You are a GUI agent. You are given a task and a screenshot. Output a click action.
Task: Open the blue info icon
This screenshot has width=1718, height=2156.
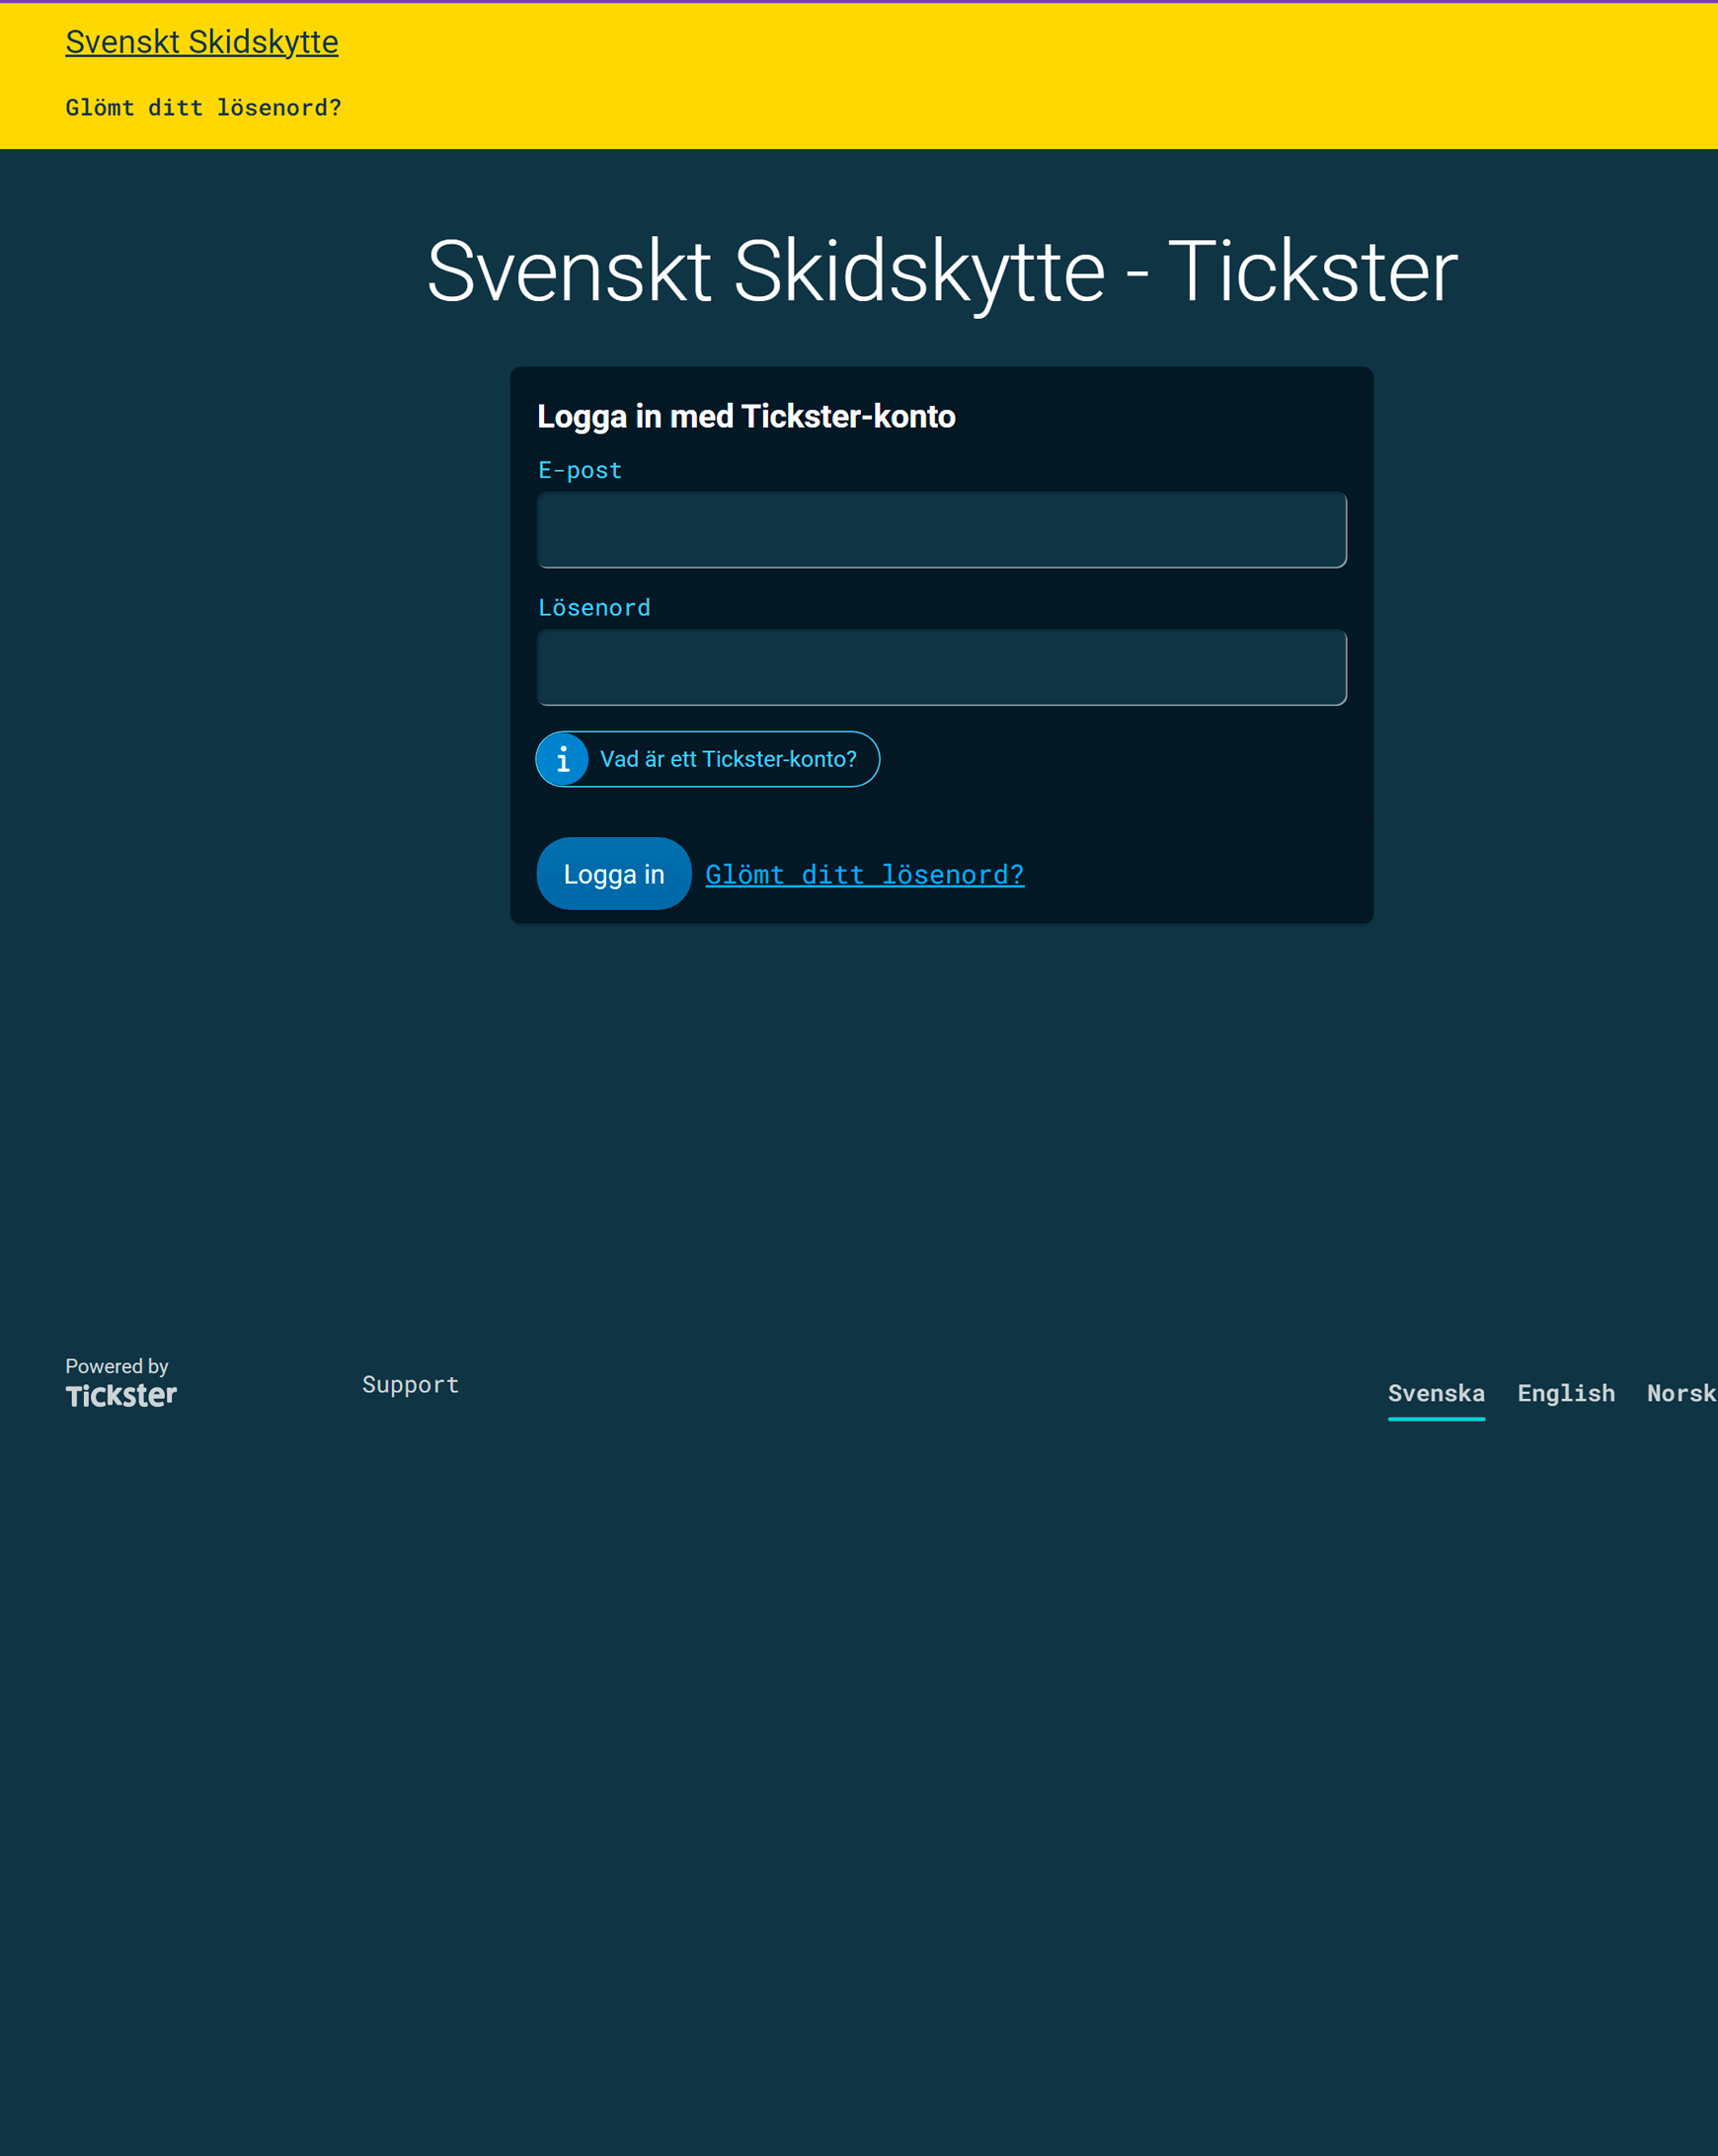[x=563, y=759]
